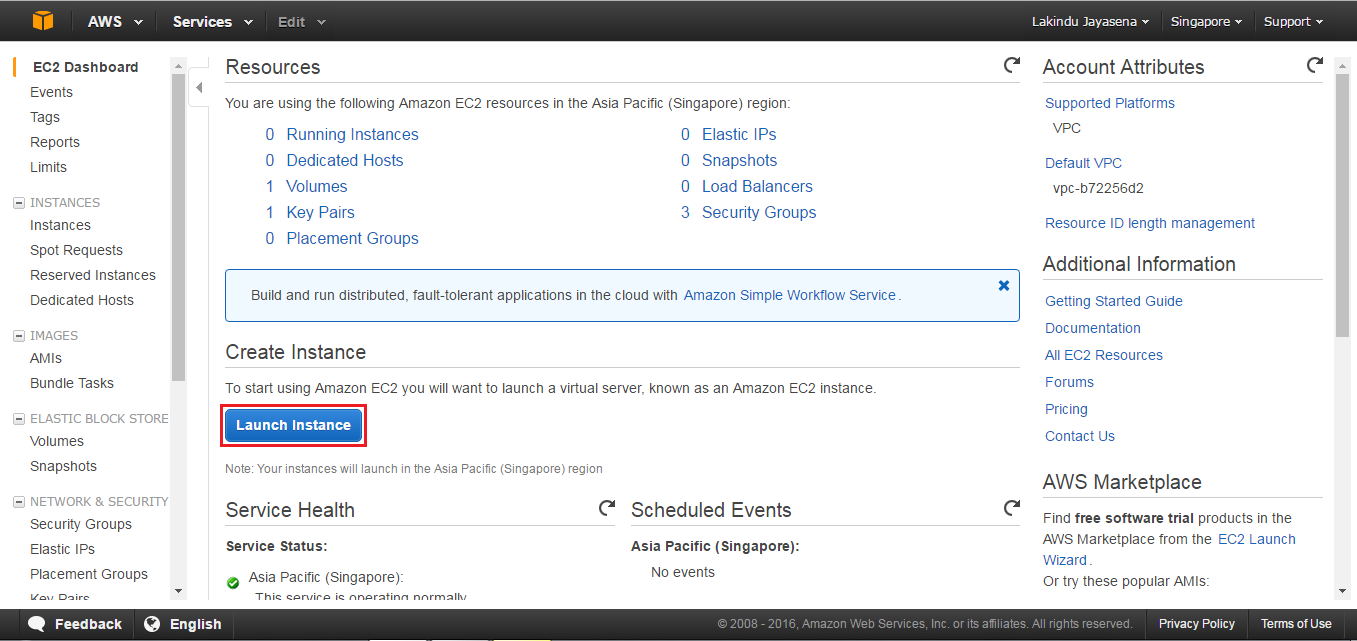Dismiss the Simple Workflow Service banner
The height and width of the screenshot is (641, 1357).
pyautogui.click(x=1004, y=285)
